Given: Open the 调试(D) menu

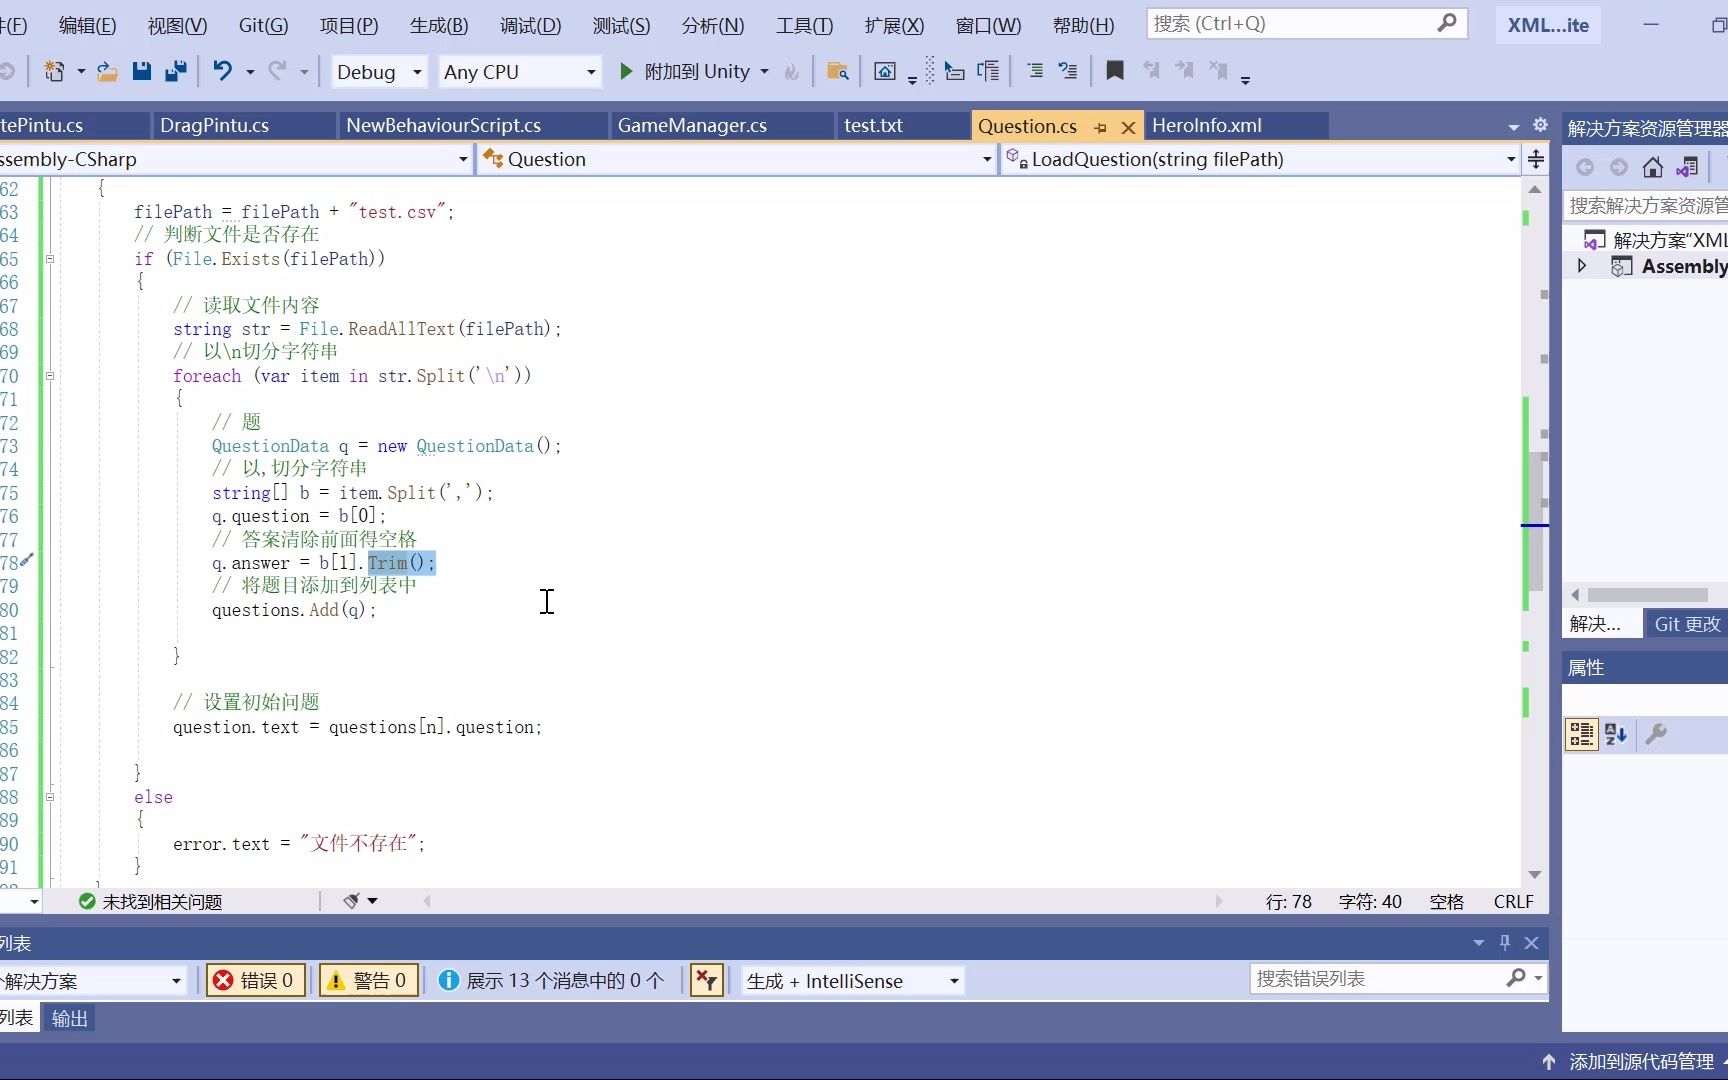Looking at the screenshot, I should coord(530,25).
